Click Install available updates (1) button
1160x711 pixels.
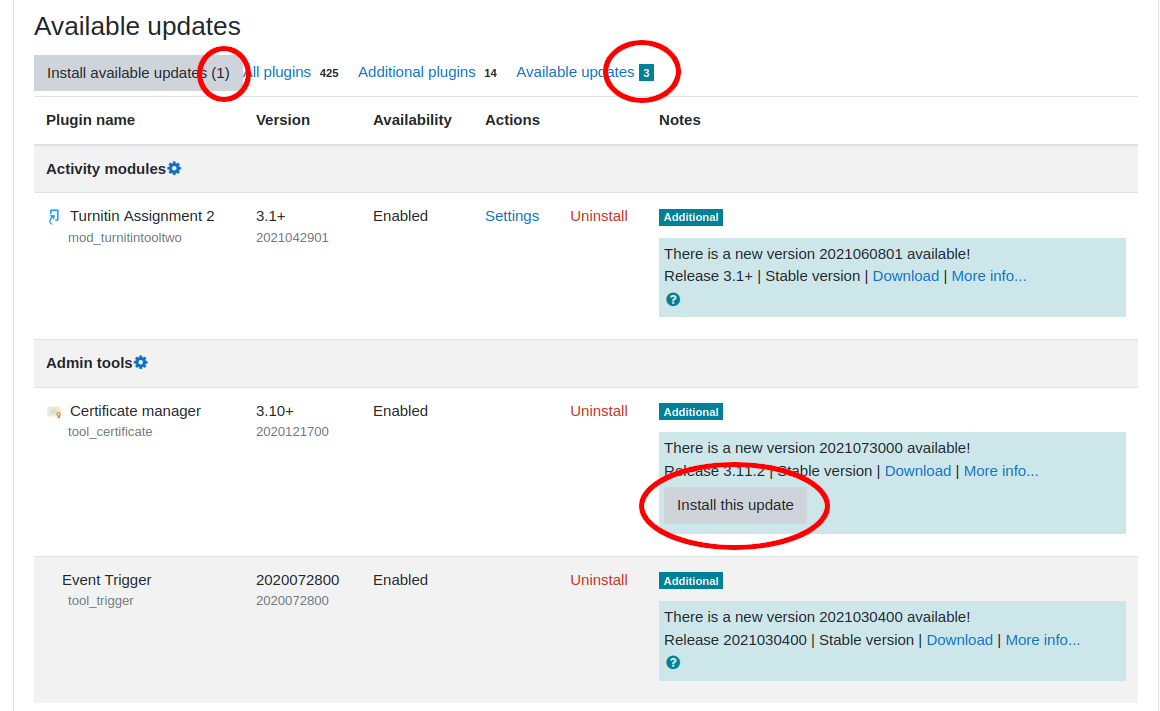click(138, 73)
